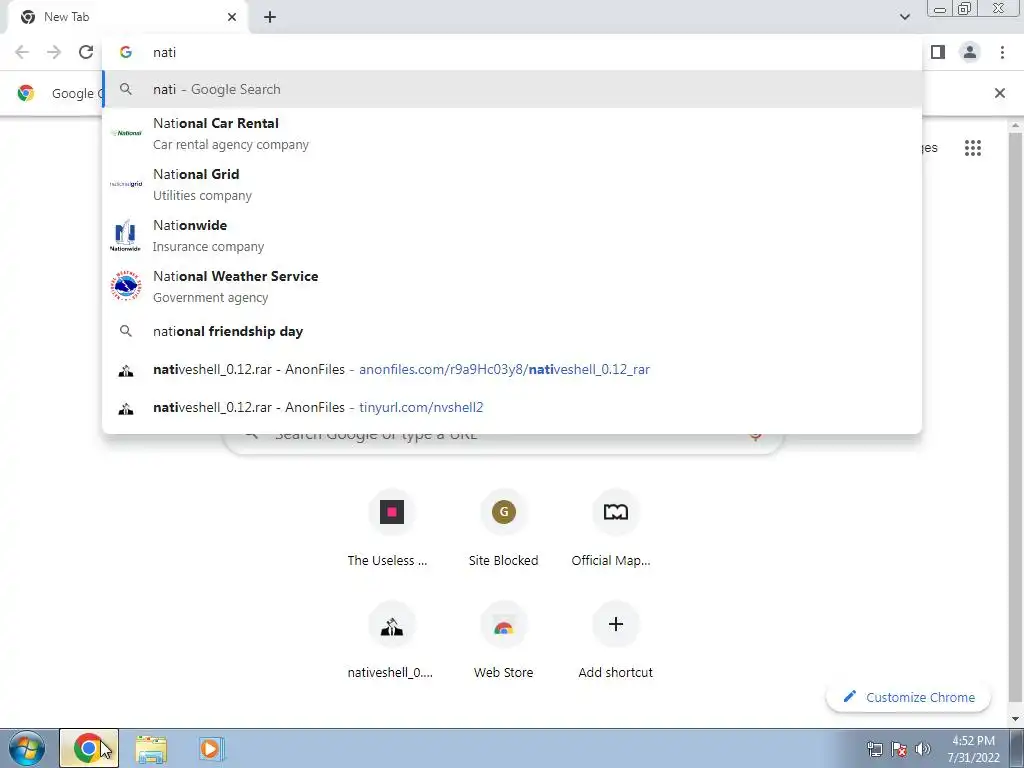Click the network tray icon
Screen dimensions: 1024x768
pyautogui.click(x=874, y=749)
